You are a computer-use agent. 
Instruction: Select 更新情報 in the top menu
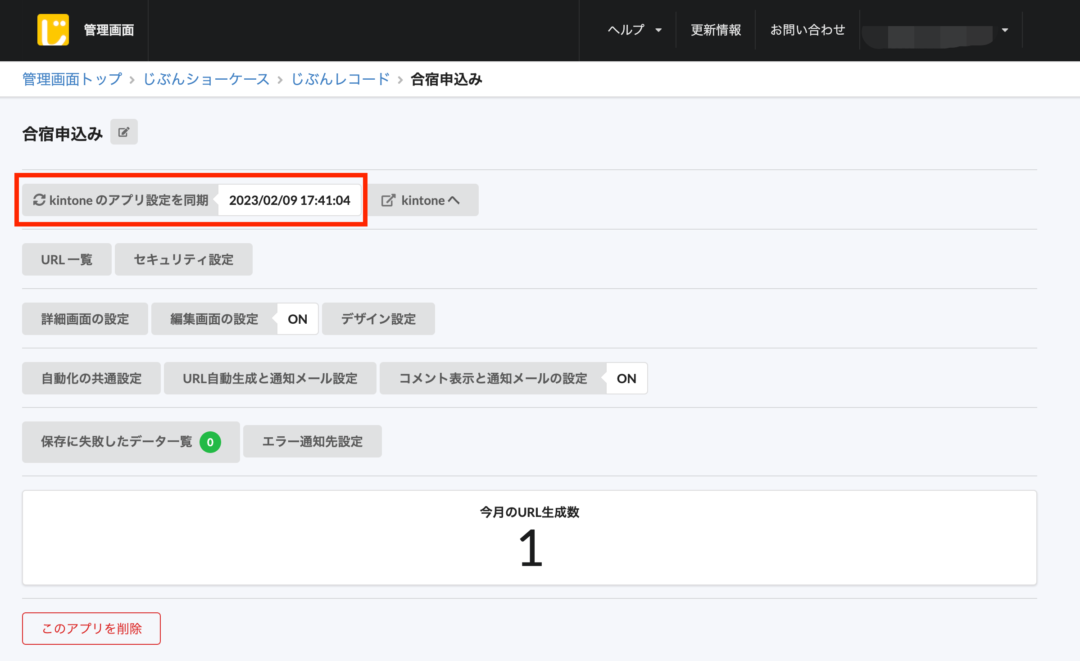(715, 30)
